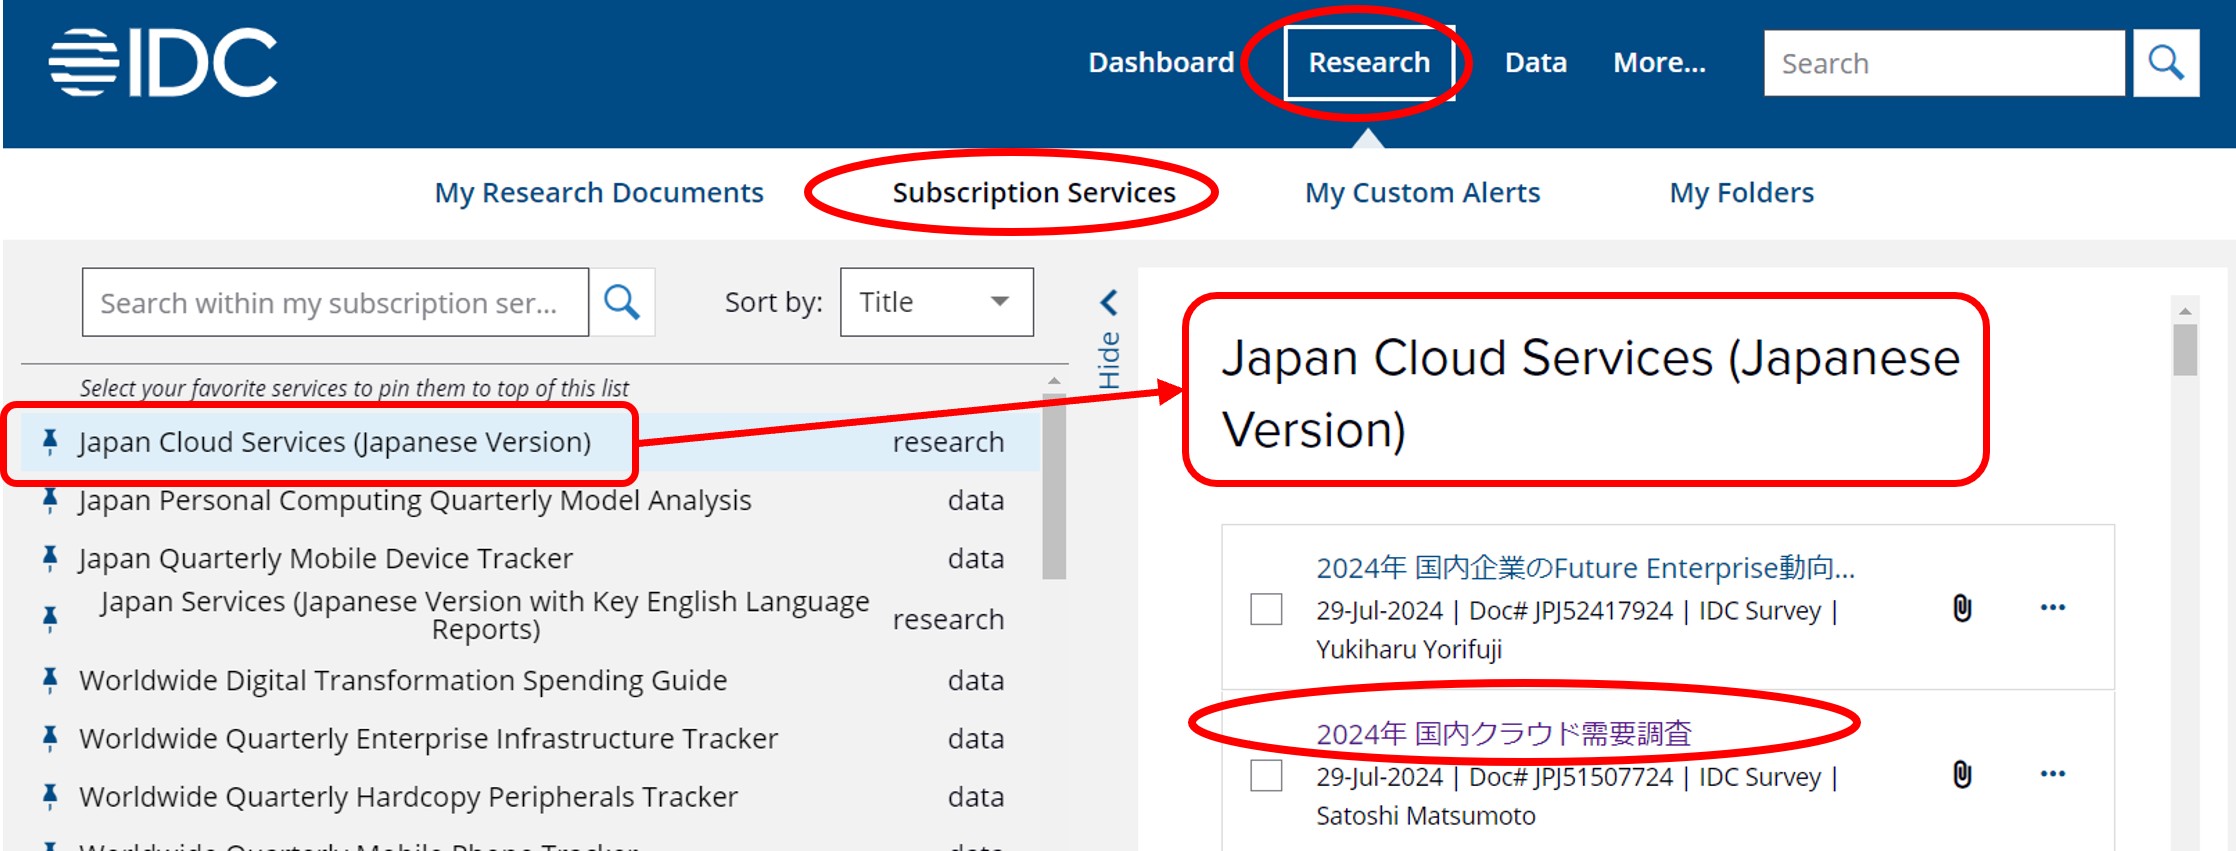The image size is (2236, 851).
Task: Open the Research menu
Action: coord(1369,63)
